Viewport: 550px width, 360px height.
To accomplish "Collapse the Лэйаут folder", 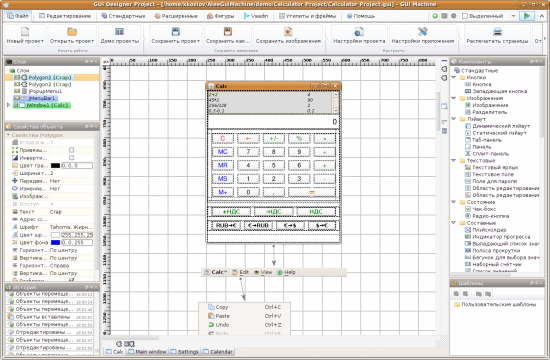I will coord(454,119).
